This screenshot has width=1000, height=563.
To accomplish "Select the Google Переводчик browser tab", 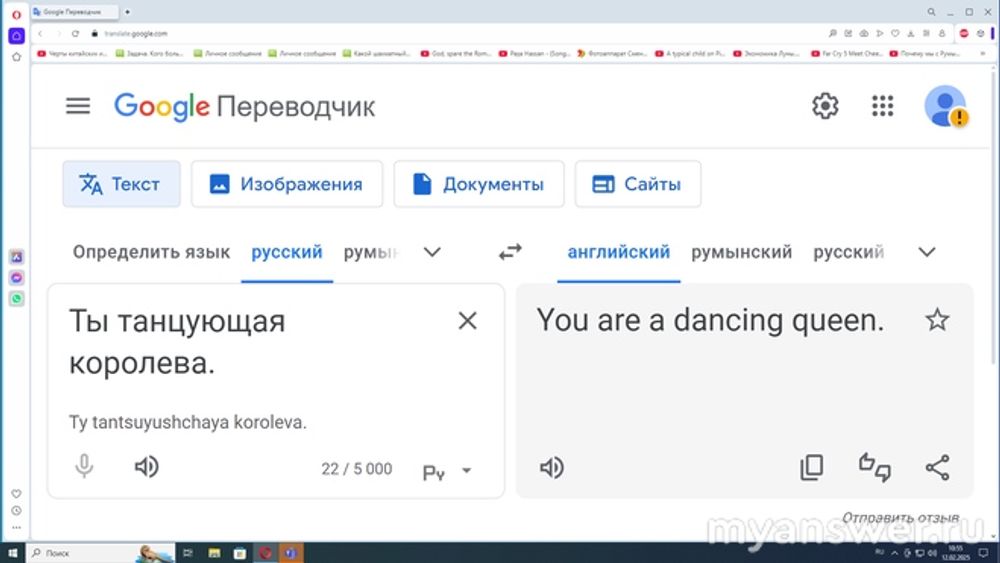I will click(75, 11).
